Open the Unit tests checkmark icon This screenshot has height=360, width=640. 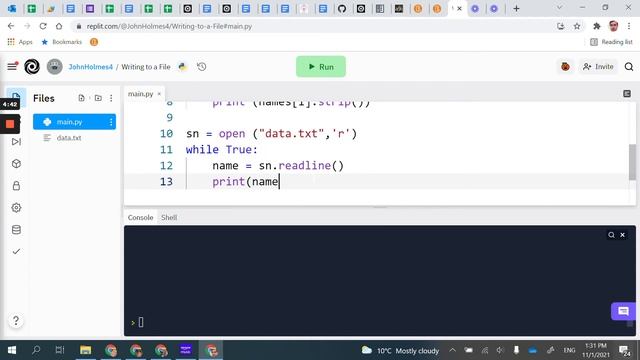pos(16,251)
